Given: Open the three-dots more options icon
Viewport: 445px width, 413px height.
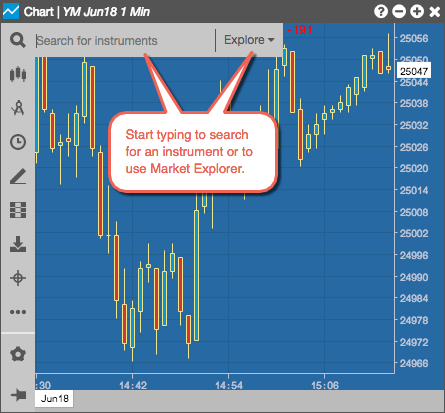Looking at the screenshot, I should coord(18,312).
